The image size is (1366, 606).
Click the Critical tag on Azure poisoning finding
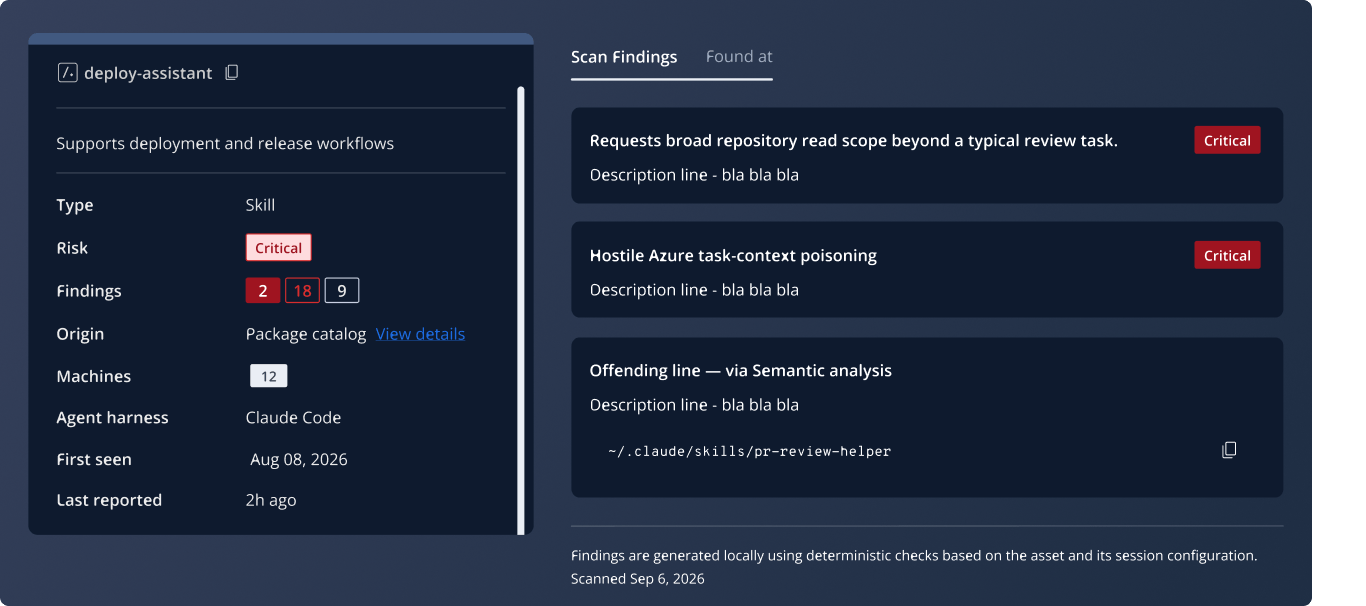1227,255
